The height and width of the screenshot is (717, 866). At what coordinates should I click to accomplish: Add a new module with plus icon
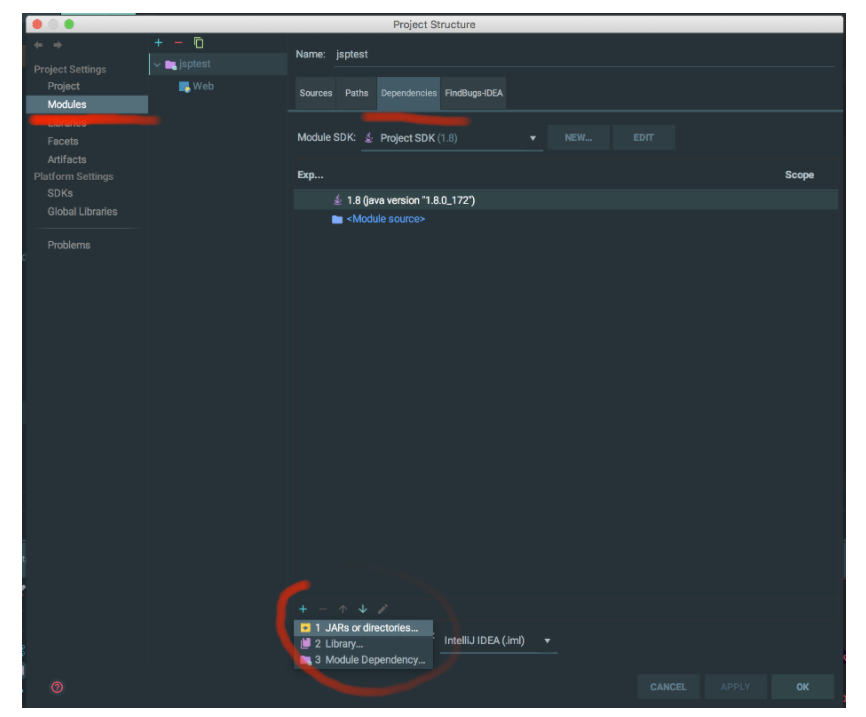(x=159, y=43)
